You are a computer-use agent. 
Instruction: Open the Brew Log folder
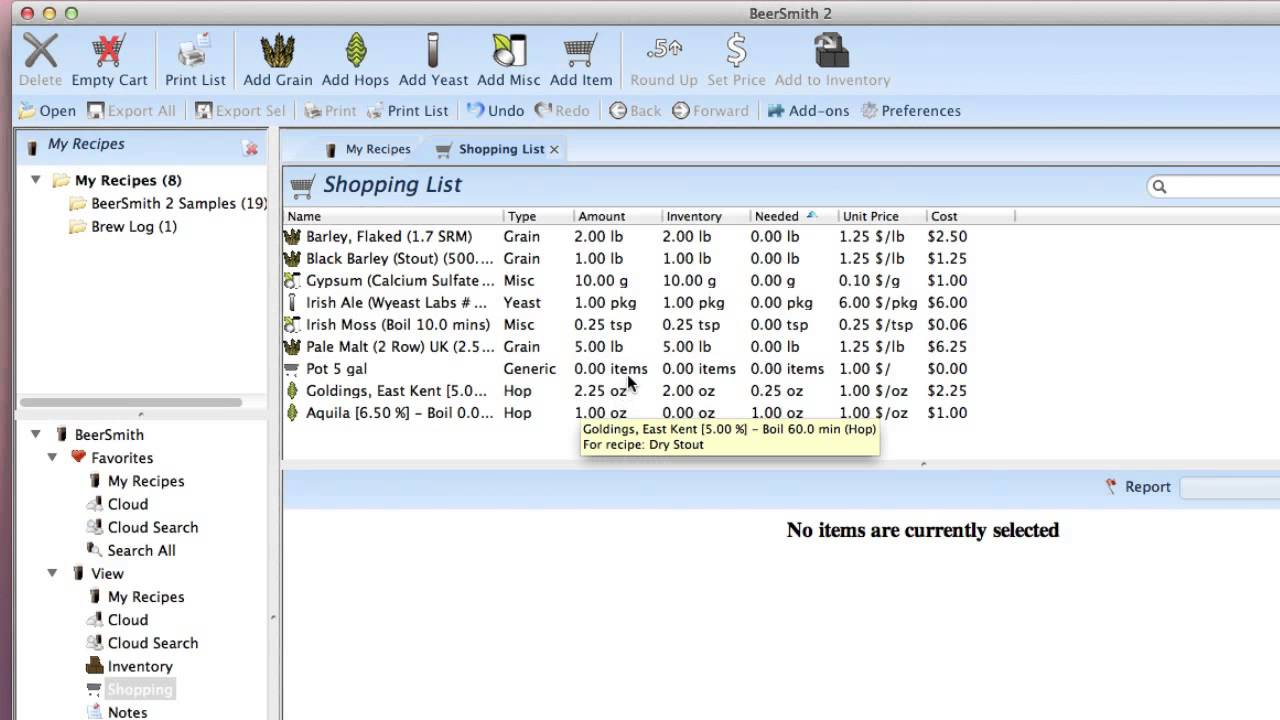tap(123, 226)
